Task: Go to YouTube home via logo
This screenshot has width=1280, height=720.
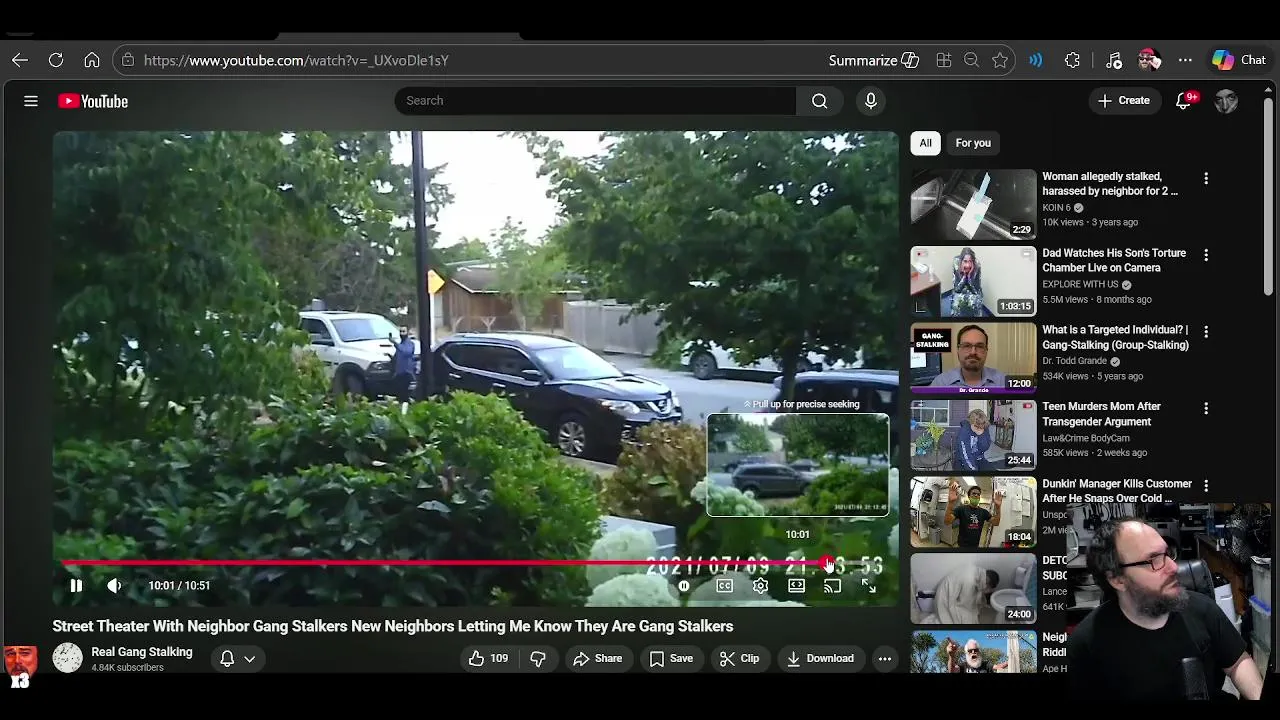Action: 93,101
